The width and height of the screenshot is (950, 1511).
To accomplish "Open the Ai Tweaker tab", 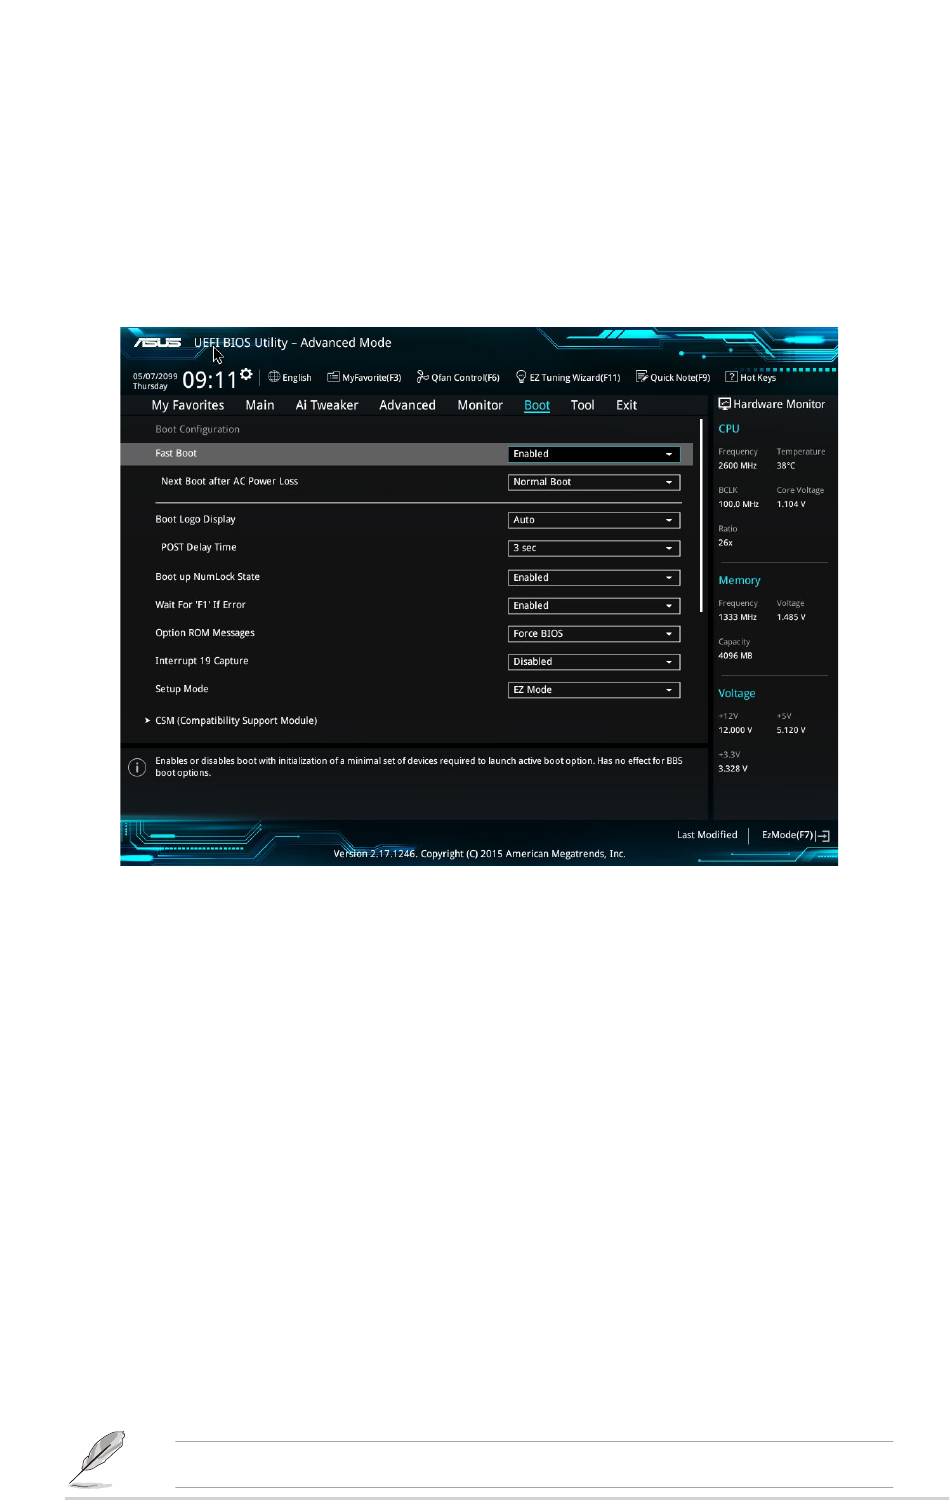I will pos(327,405).
